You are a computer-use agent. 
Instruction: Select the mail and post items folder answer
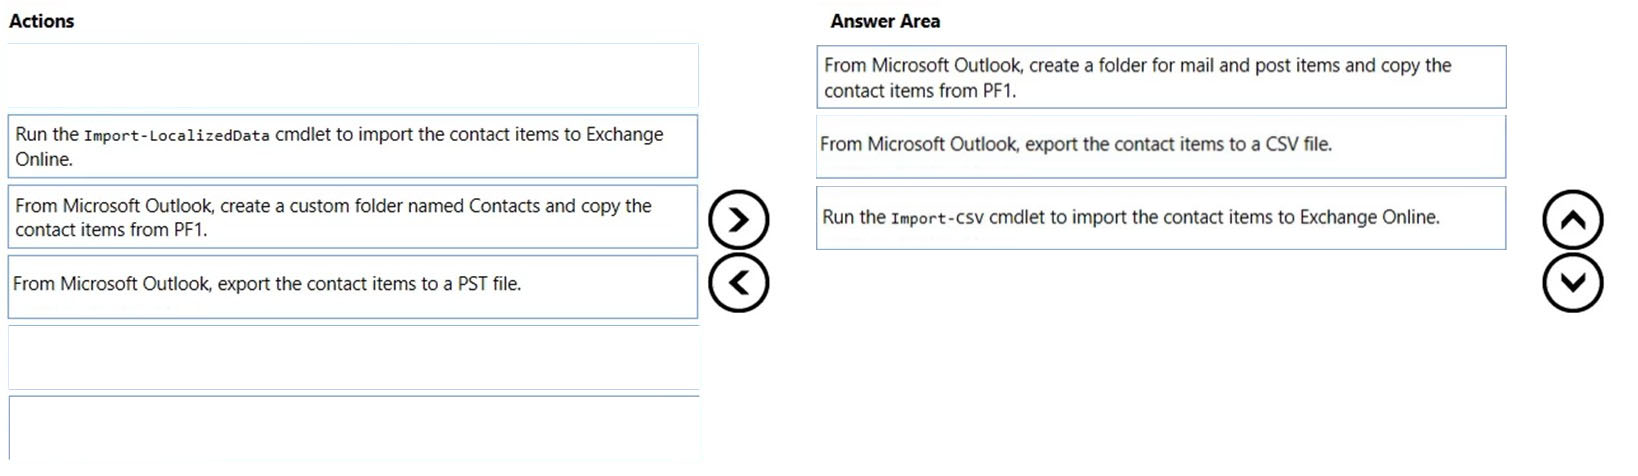1161,77
